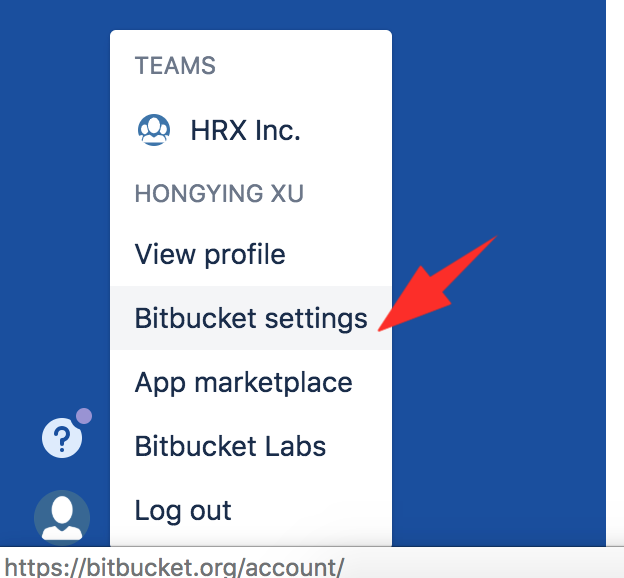Image resolution: width=624 pixels, height=578 pixels.
Task: Click the white strip at right edge
Action: [x=615, y=273]
